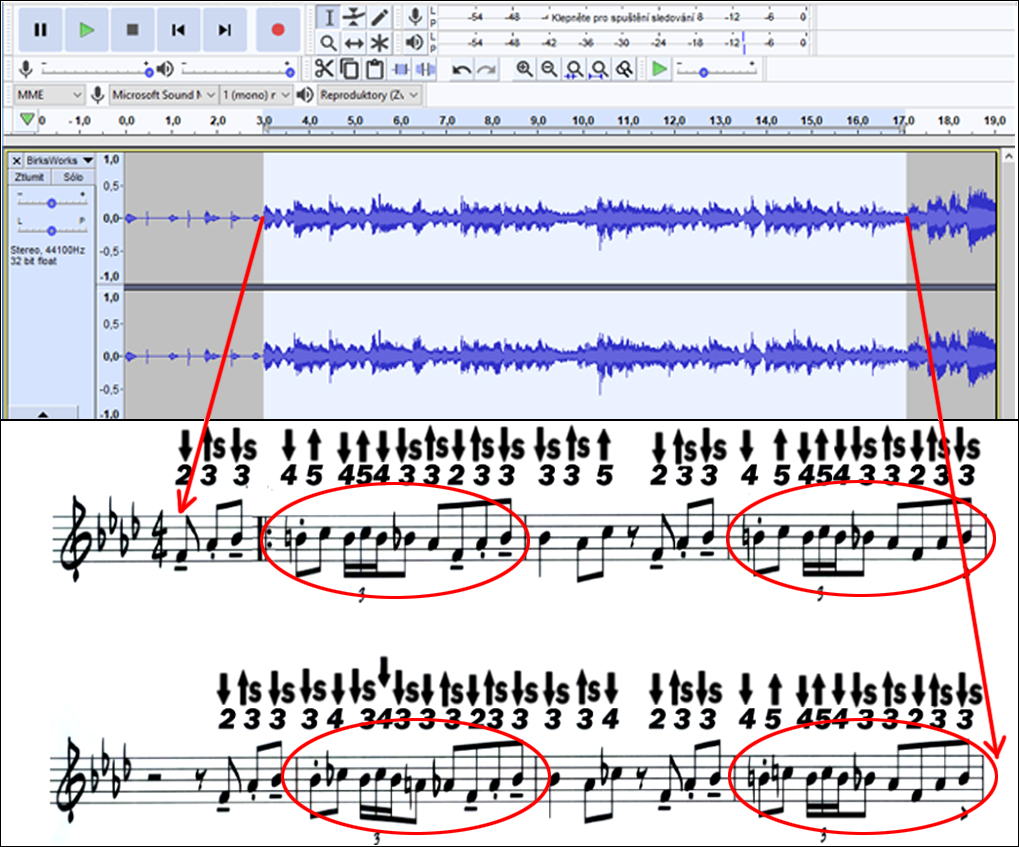Click the Paste clipboard icon
1019x847 pixels.
pos(374,69)
